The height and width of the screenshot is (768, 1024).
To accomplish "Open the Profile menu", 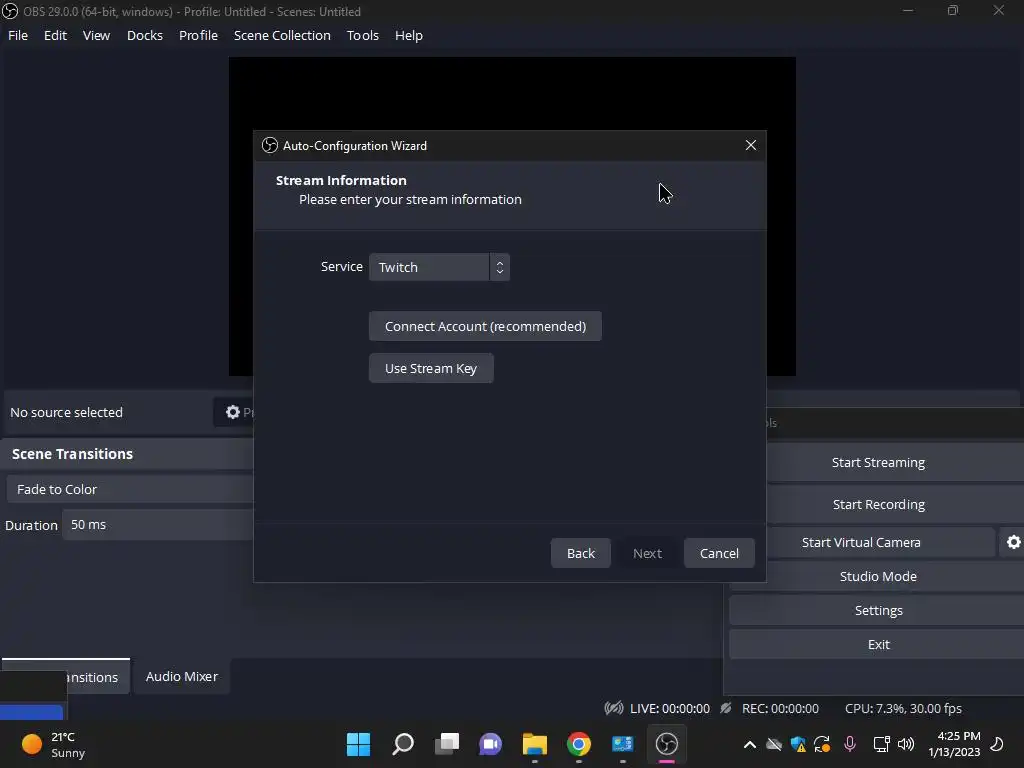I will pyautogui.click(x=198, y=35).
